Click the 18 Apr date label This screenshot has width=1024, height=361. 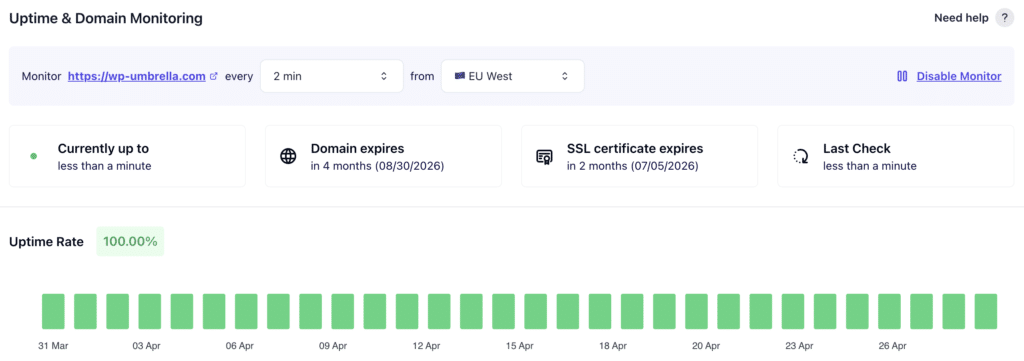[x=613, y=345]
